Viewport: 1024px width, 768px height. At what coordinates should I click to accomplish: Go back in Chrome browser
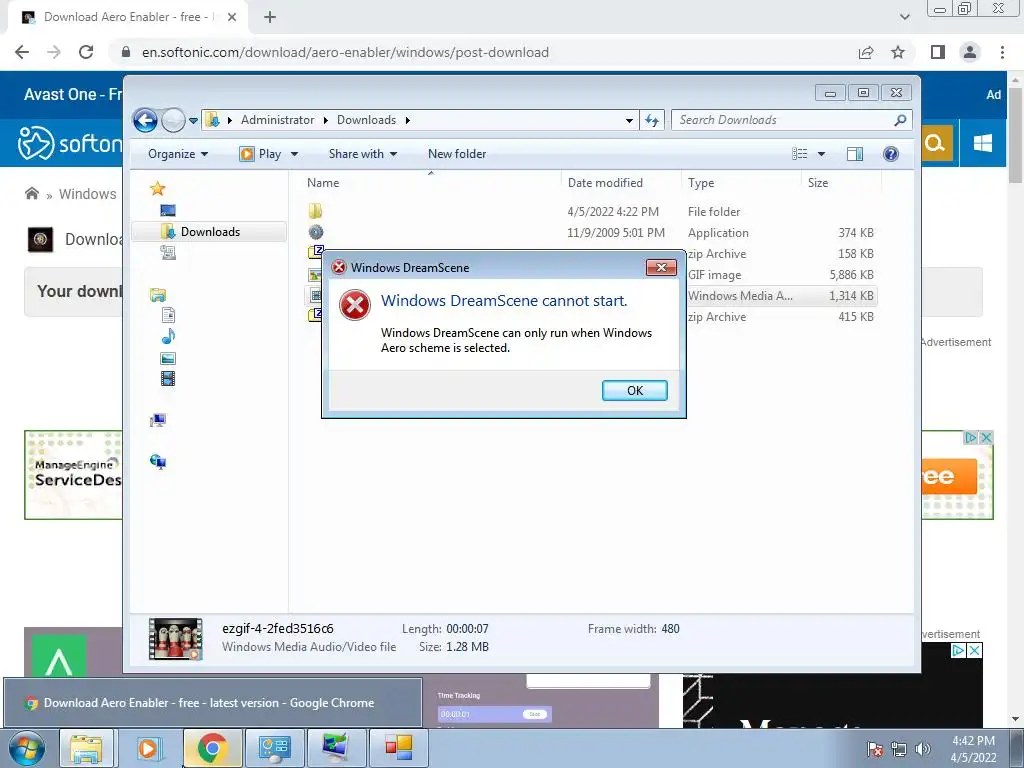pos(22,52)
